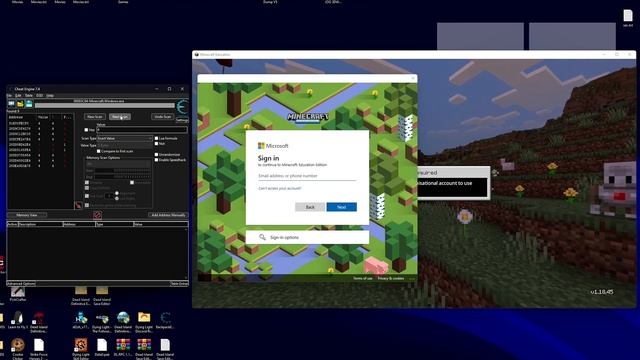
Task: Toggle the Not checkbox
Action: pyautogui.click(x=156, y=144)
